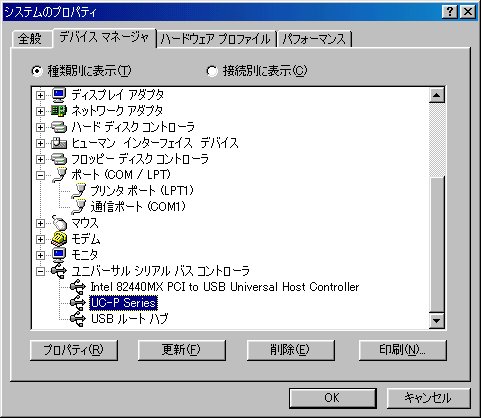Viewport: 481px width, 418px height.
Task: Select the ディスプレイ アダプタ monitor icon
Action: pyautogui.click(x=59, y=95)
